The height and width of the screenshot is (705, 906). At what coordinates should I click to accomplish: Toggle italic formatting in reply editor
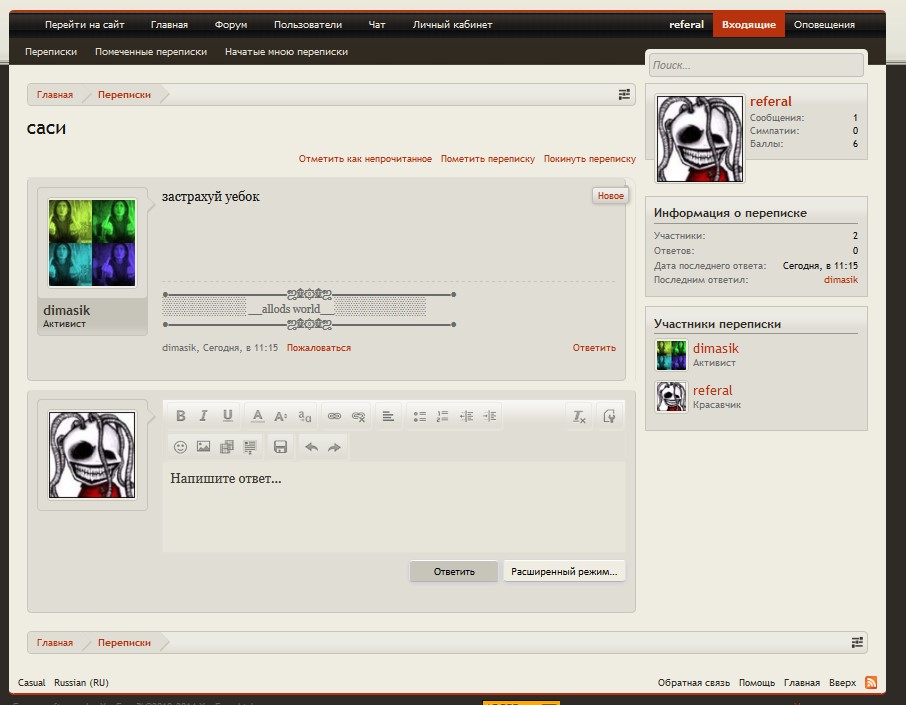click(203, 416)
